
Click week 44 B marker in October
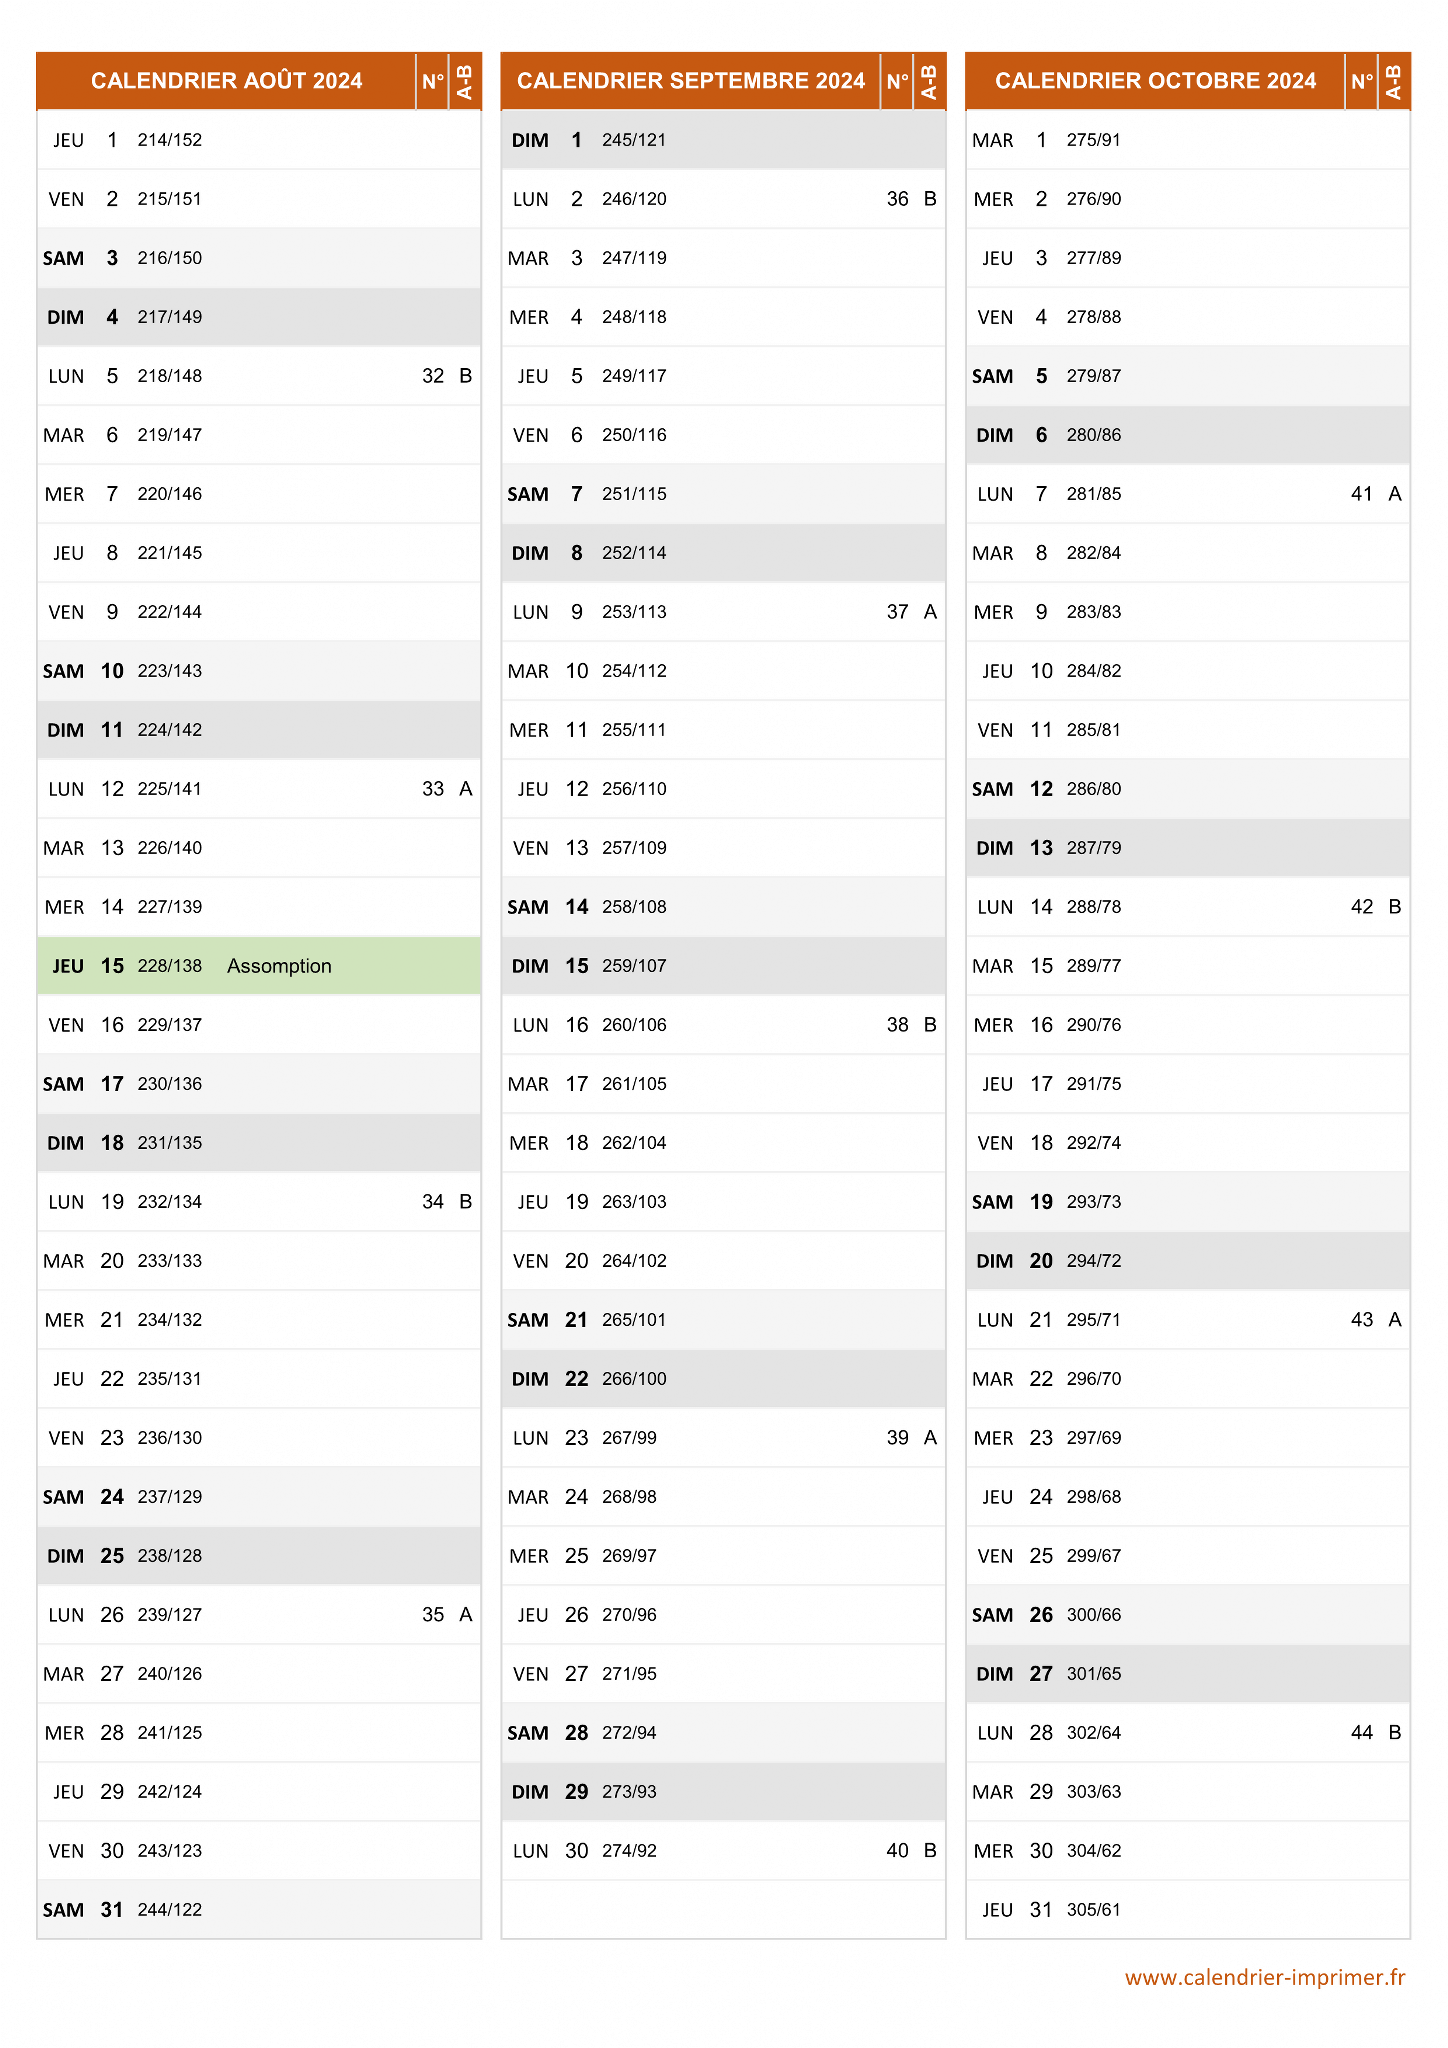[x=1376, y=1733]
